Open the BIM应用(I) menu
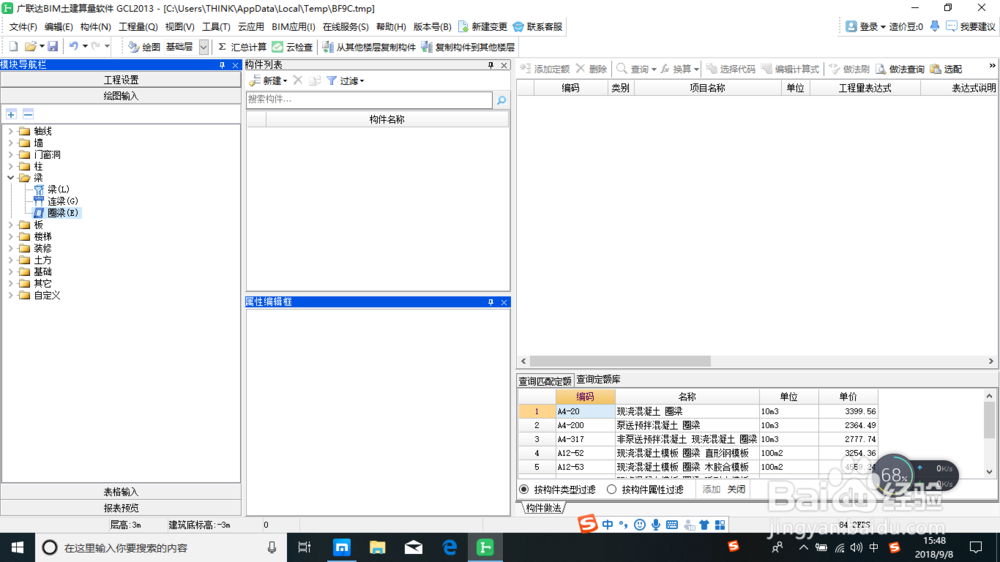Image resolution: width=1000 pixels, height=562 pixels. pyautogui.click(x=293, y=27)
